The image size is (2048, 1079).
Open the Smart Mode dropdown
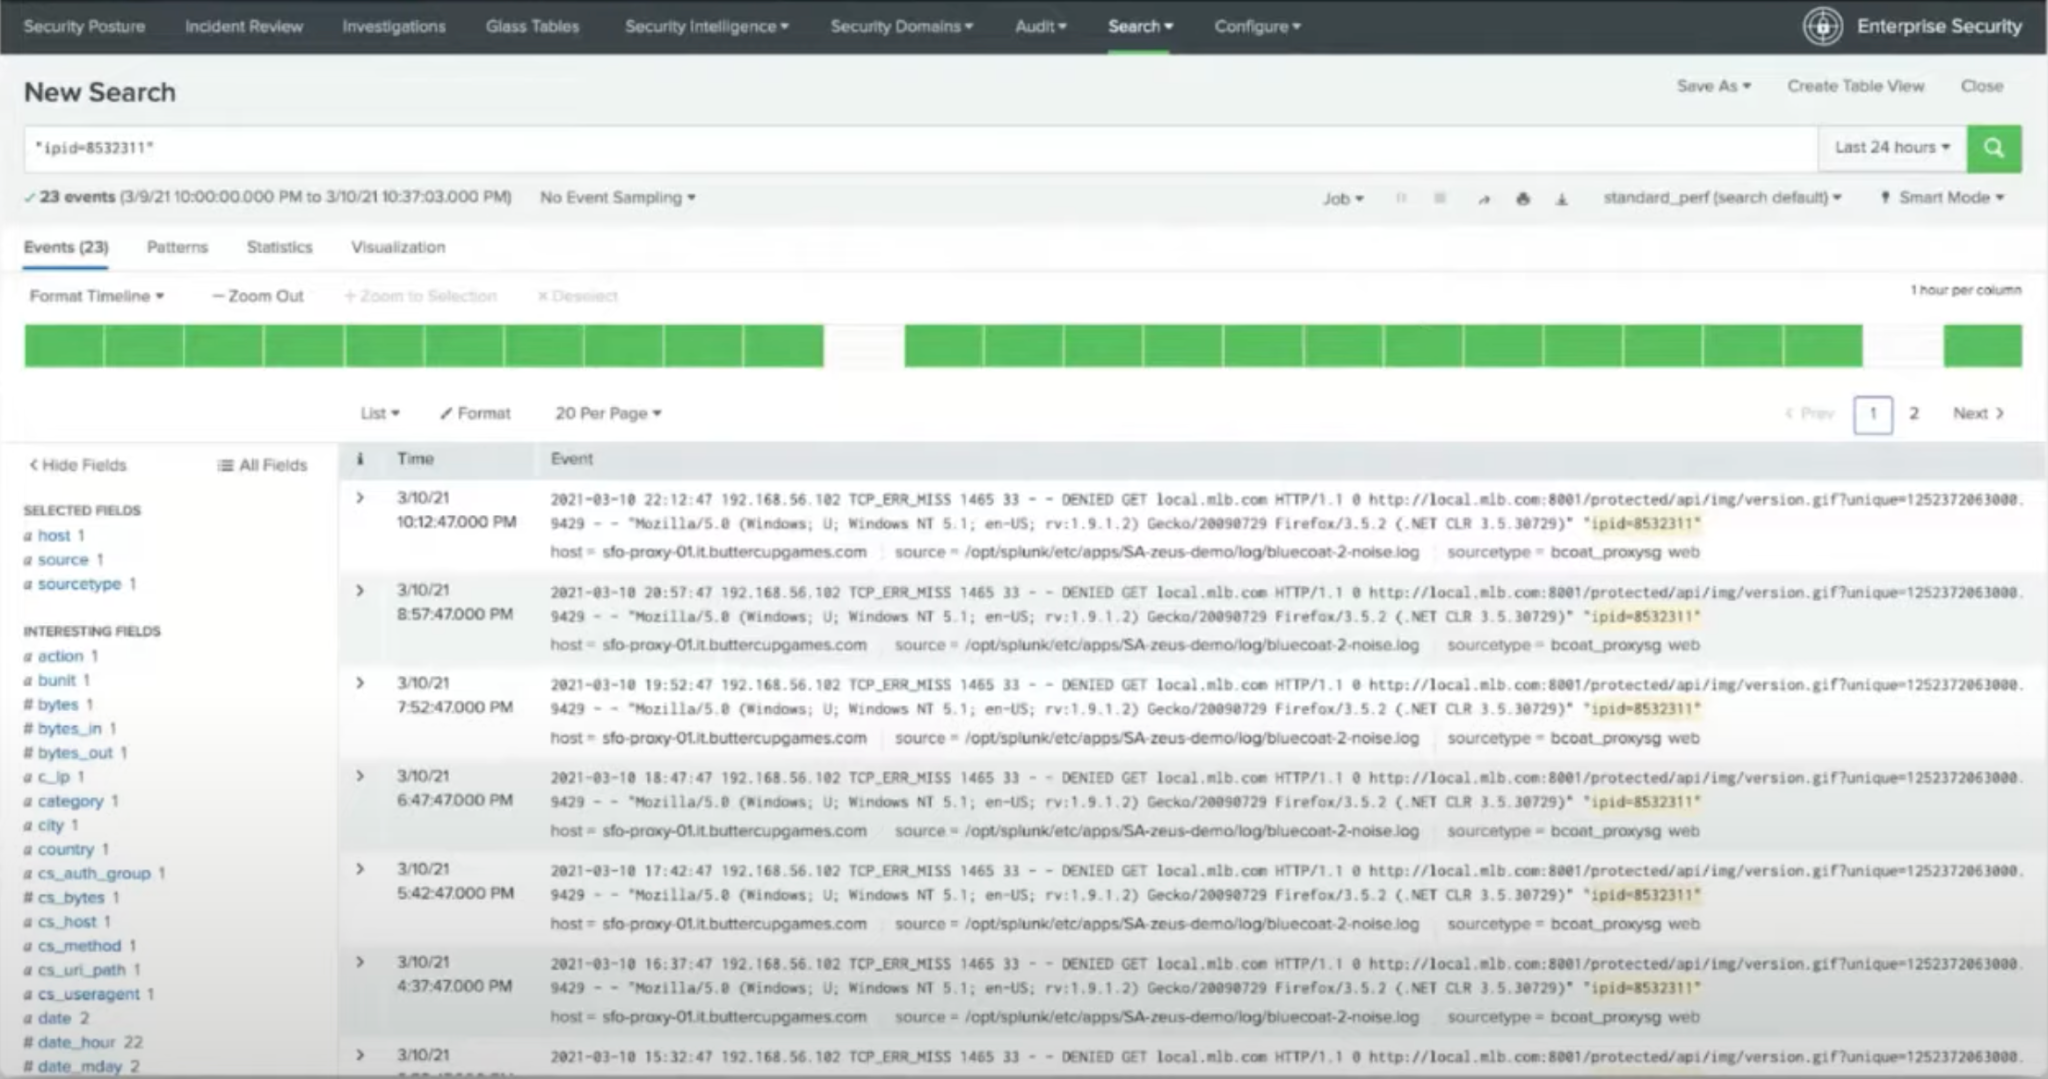tap(1942, 198)
